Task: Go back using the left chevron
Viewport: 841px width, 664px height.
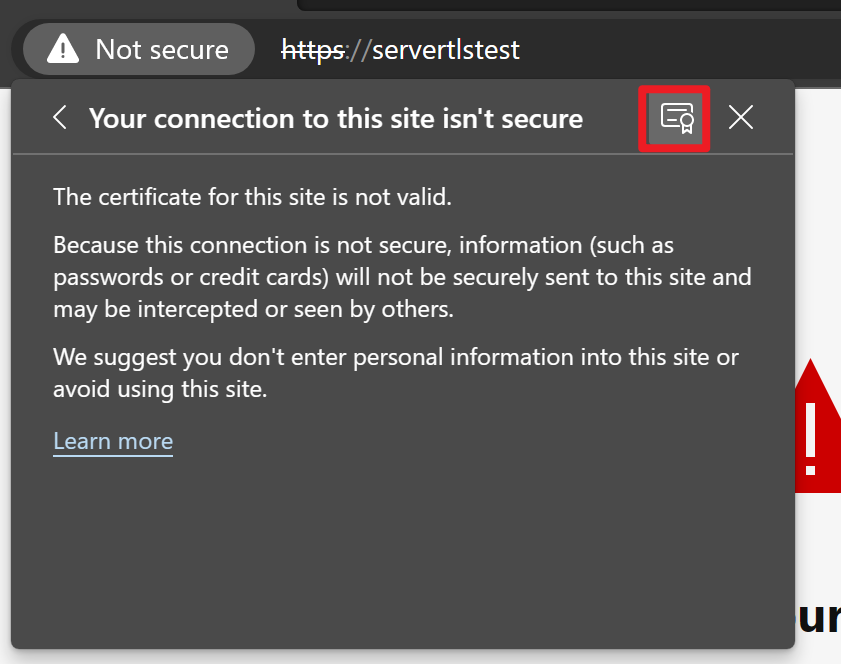Action: tap(60, 118)
